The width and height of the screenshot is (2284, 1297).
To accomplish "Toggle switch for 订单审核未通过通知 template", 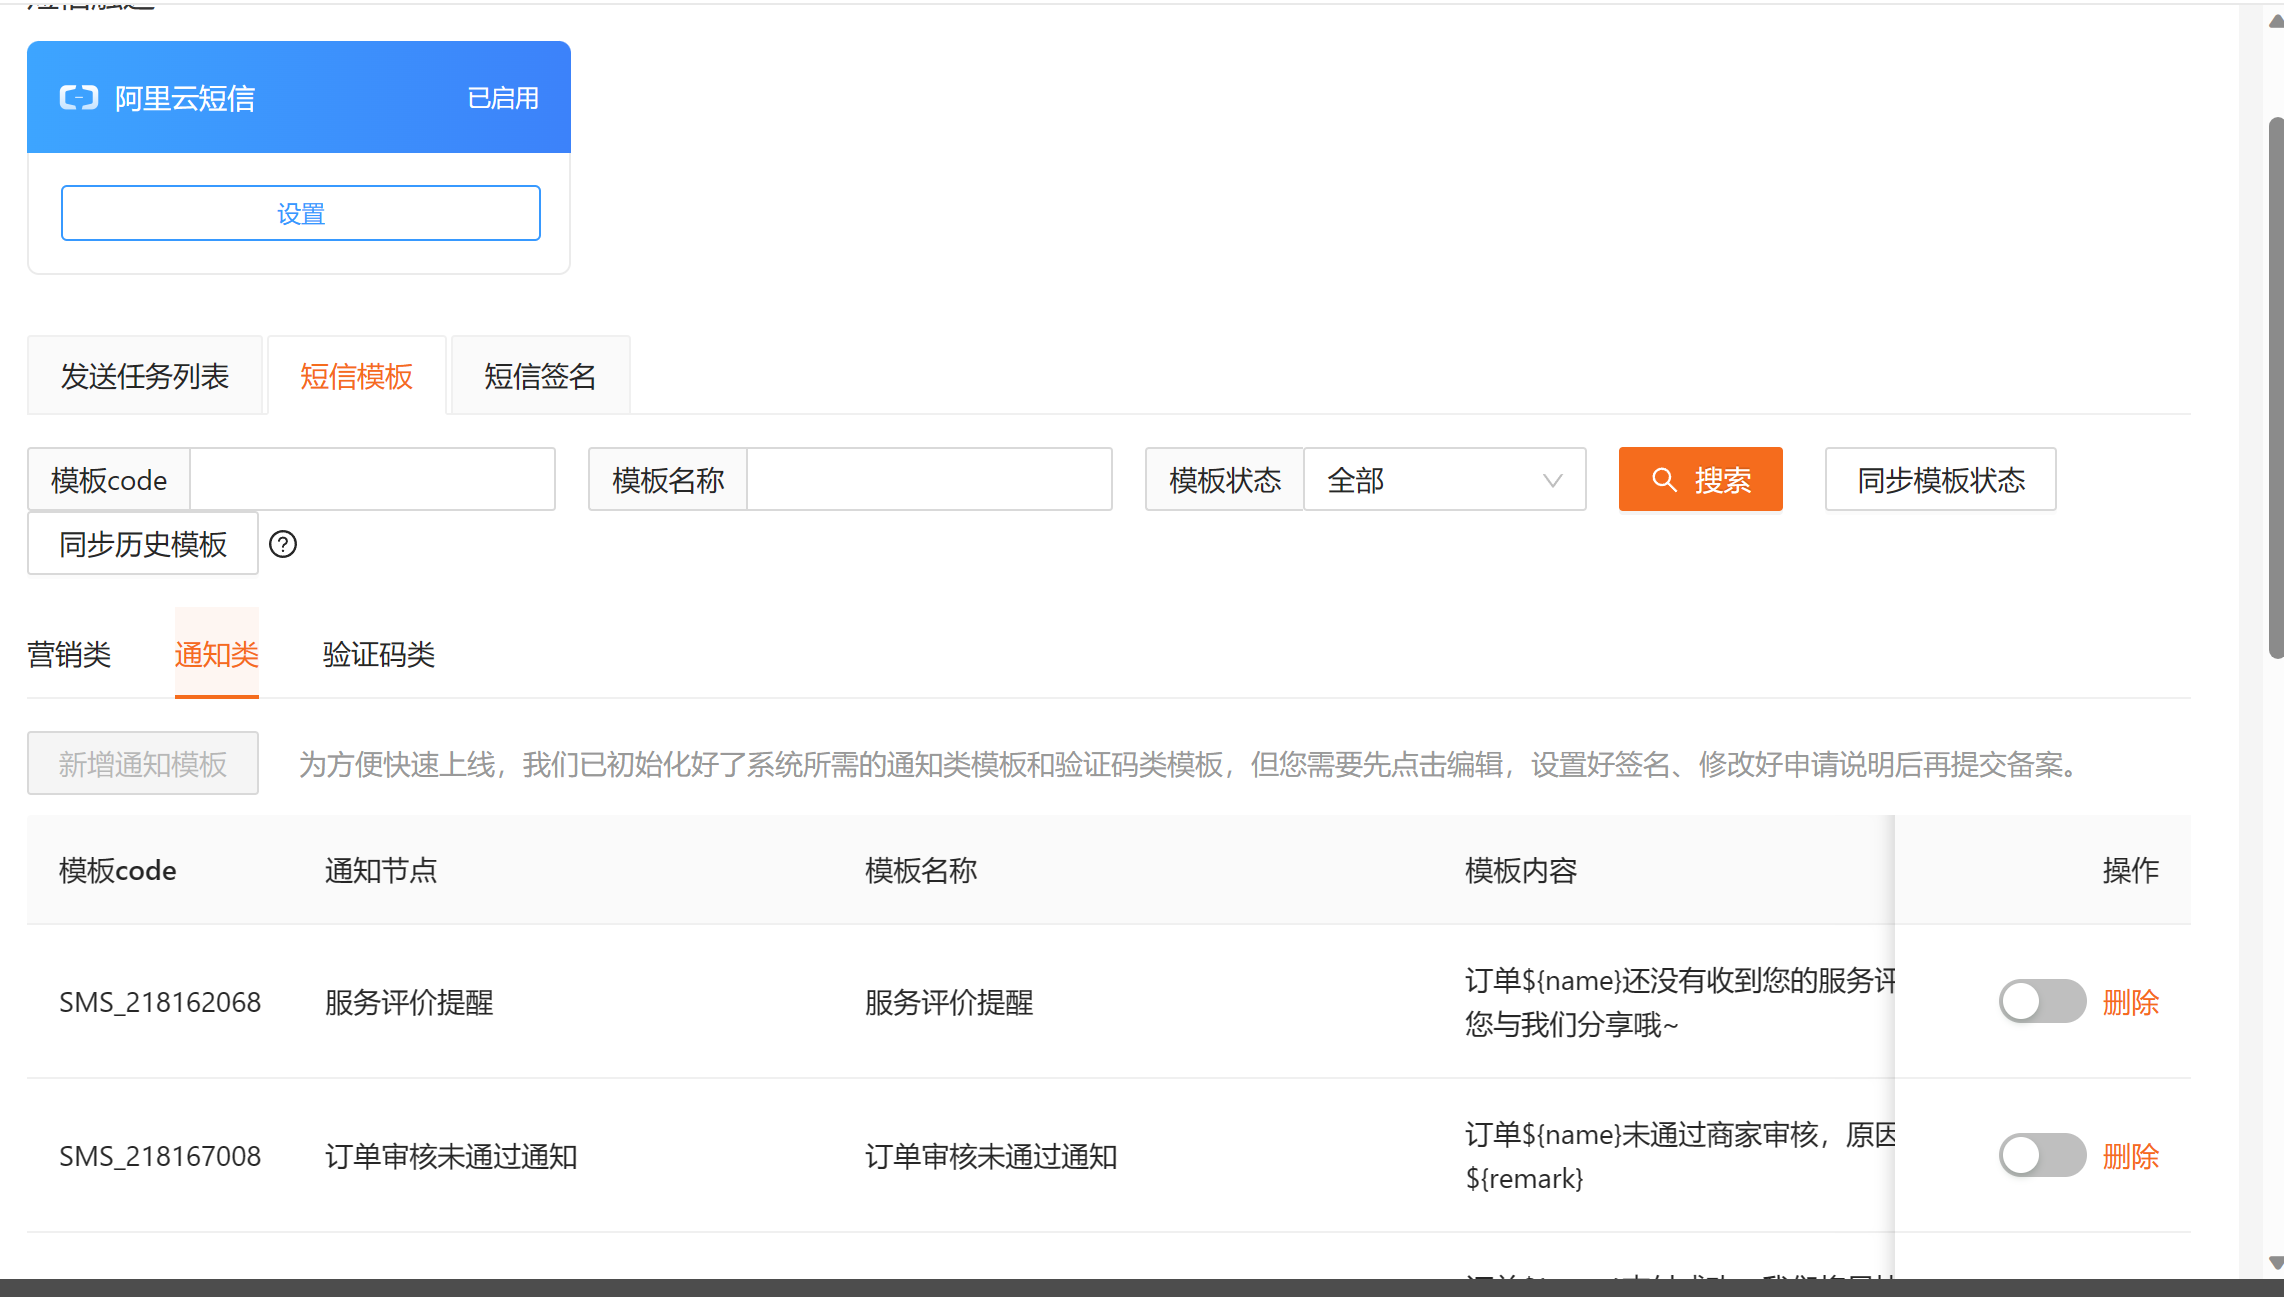I will click(x=2042, y=1155).
